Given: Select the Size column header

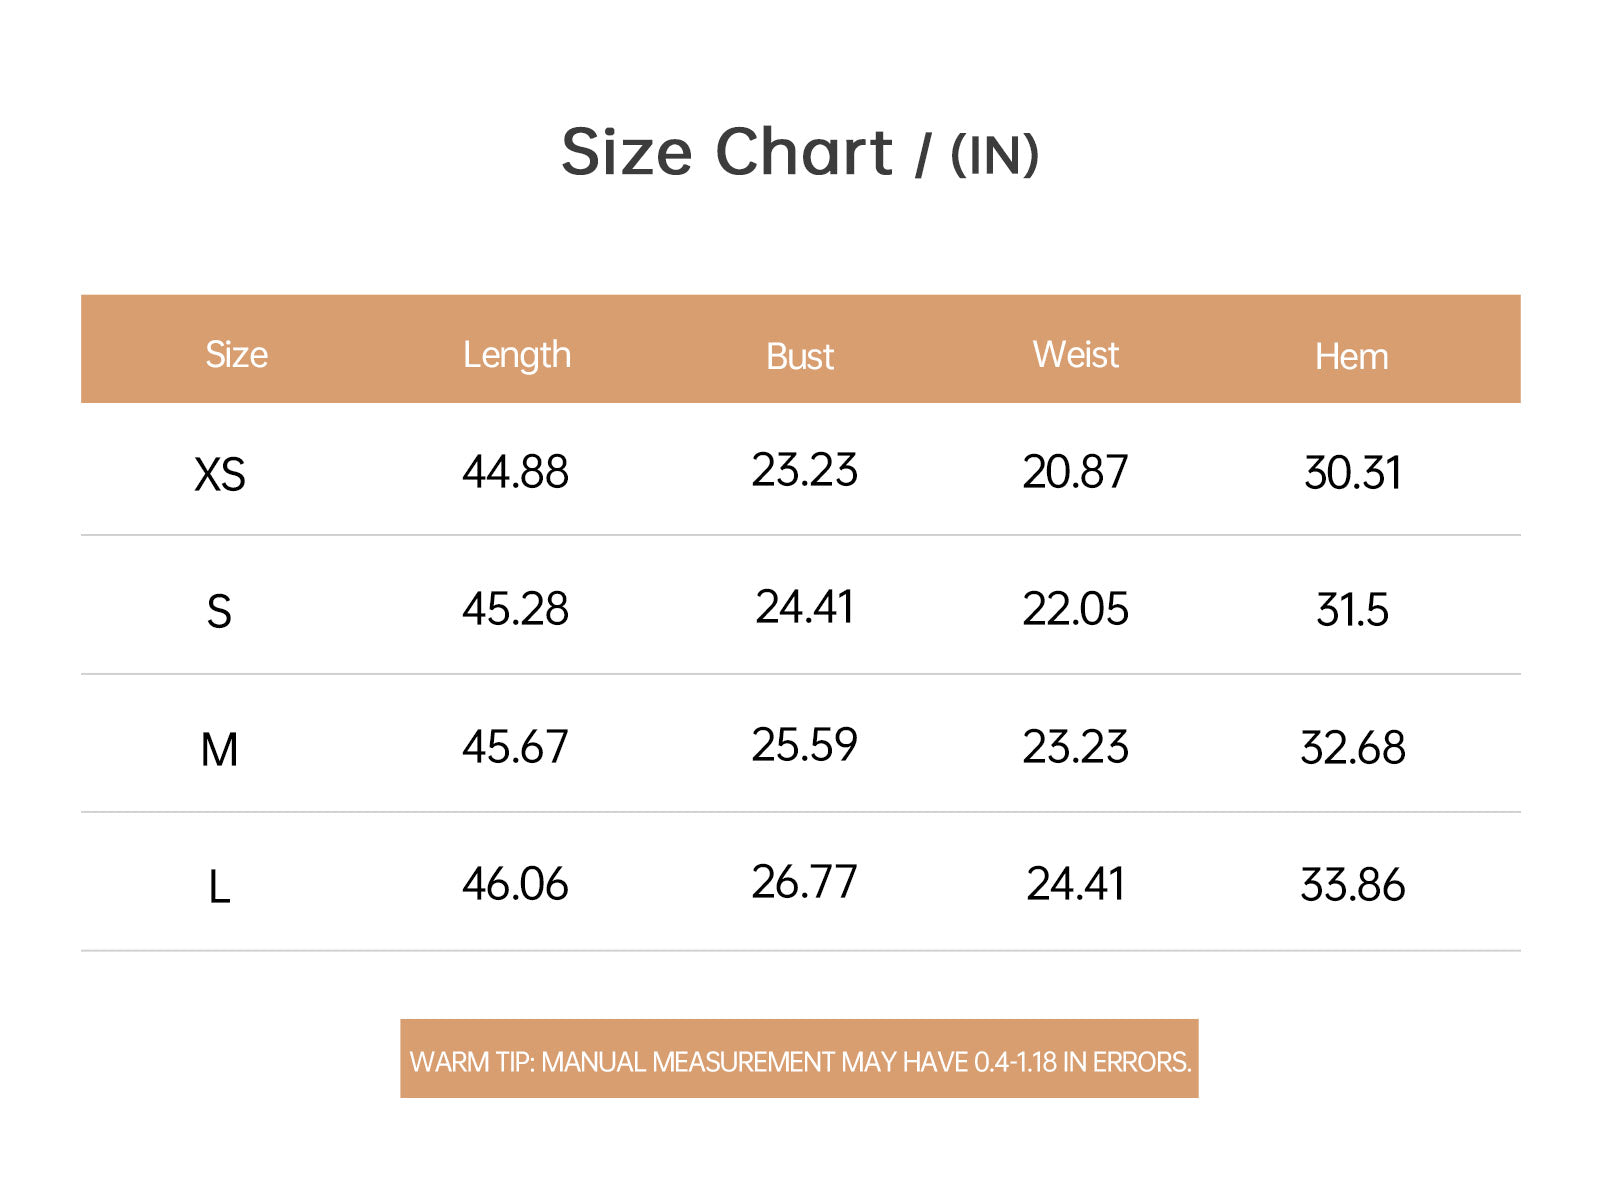Looking at the screenshot, I should (x=237, y=355).
